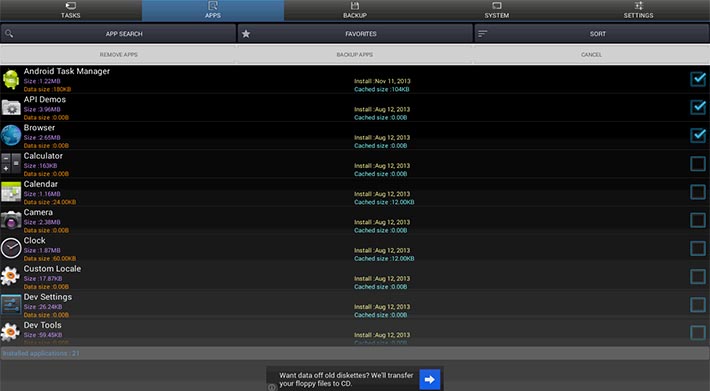This screenshot has height=391, width=710.
Task: Select the Clock app name
Action: (x=35, y=240)
